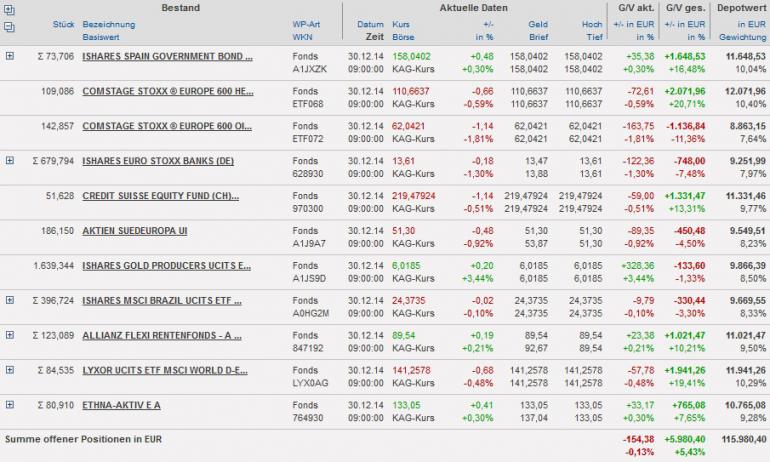Image resolution: width=770 pixels, height=462 pixels.
Task: Open the Comstage Stoxx Europe 600 OI link
Action: (x=167, y=125)
